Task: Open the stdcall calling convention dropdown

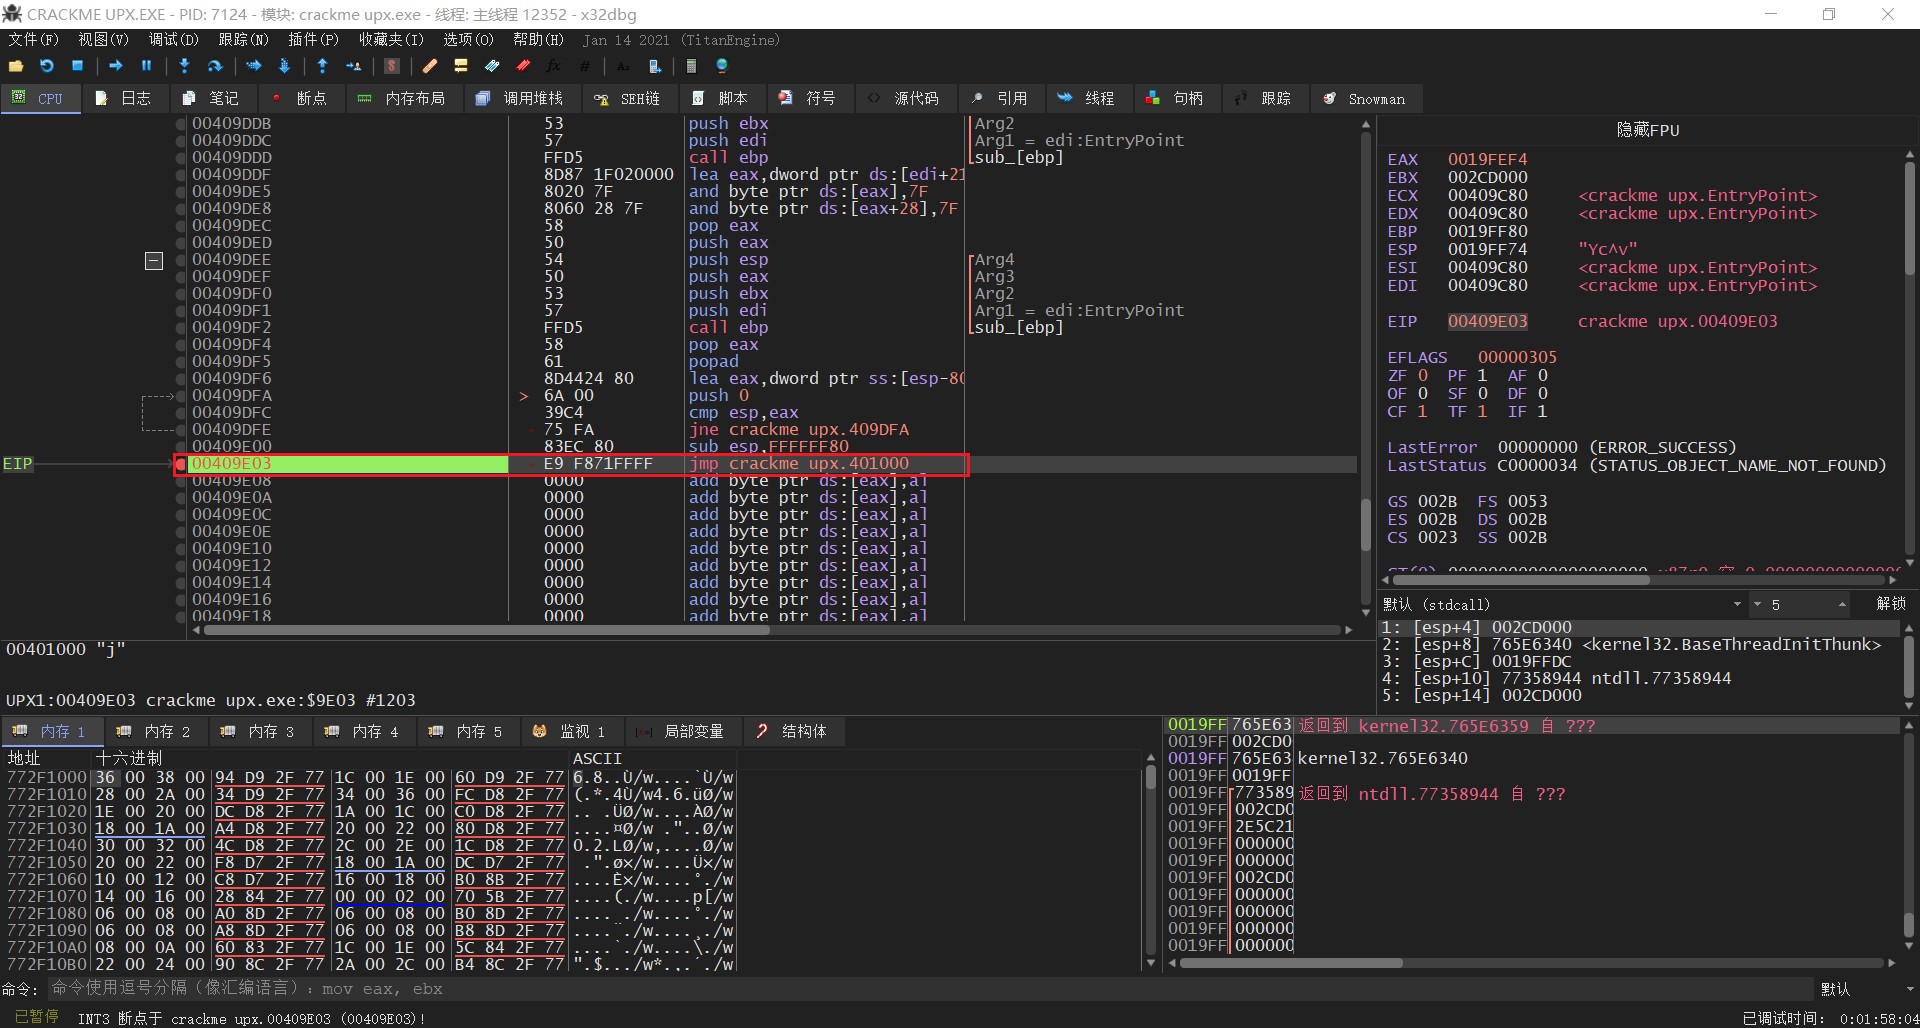Action: pyautogui.click(x=1736, y=605)
